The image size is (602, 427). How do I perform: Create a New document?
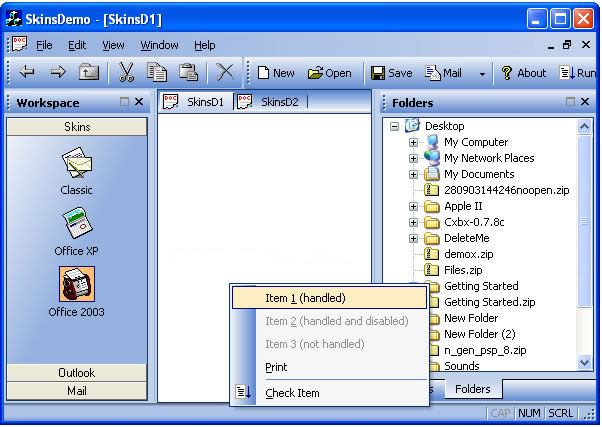click(x=276, y=73)
